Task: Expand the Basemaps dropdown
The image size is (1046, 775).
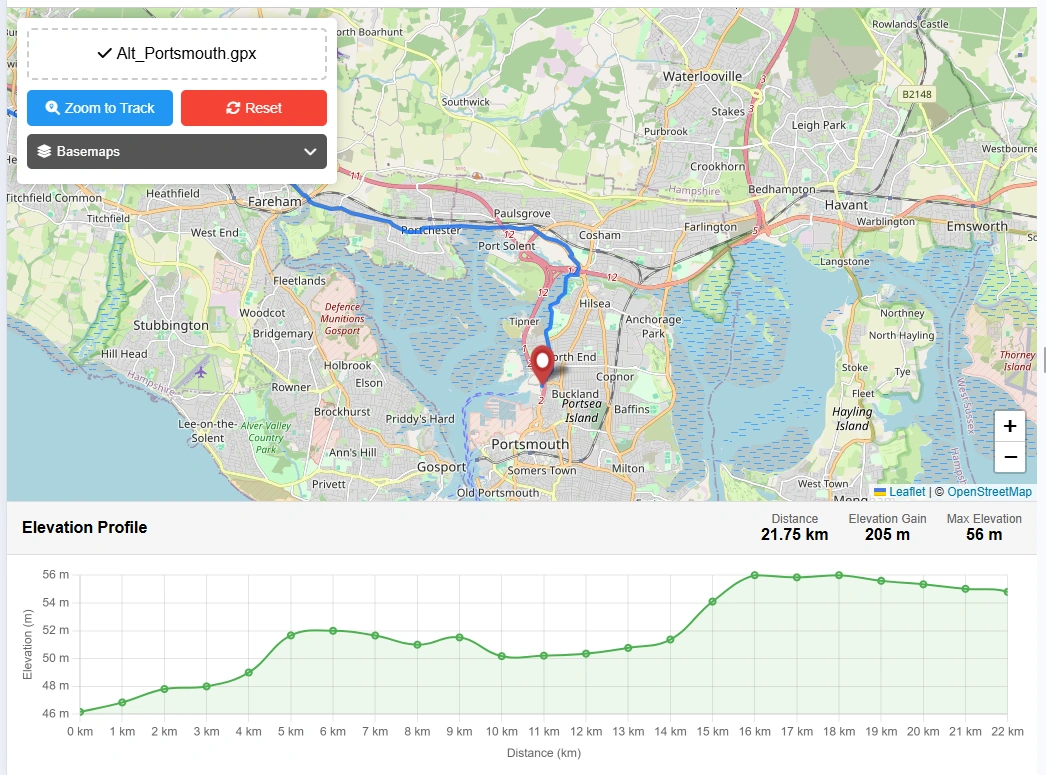Action: [176, 151]
